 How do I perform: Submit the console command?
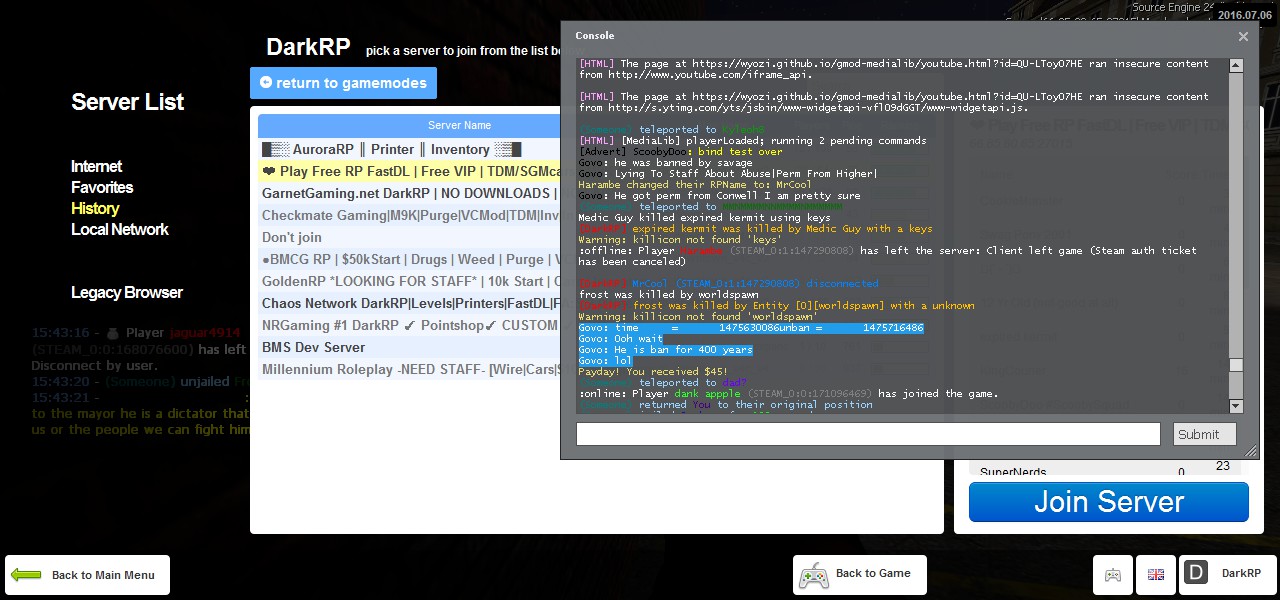coord(1205,434)
